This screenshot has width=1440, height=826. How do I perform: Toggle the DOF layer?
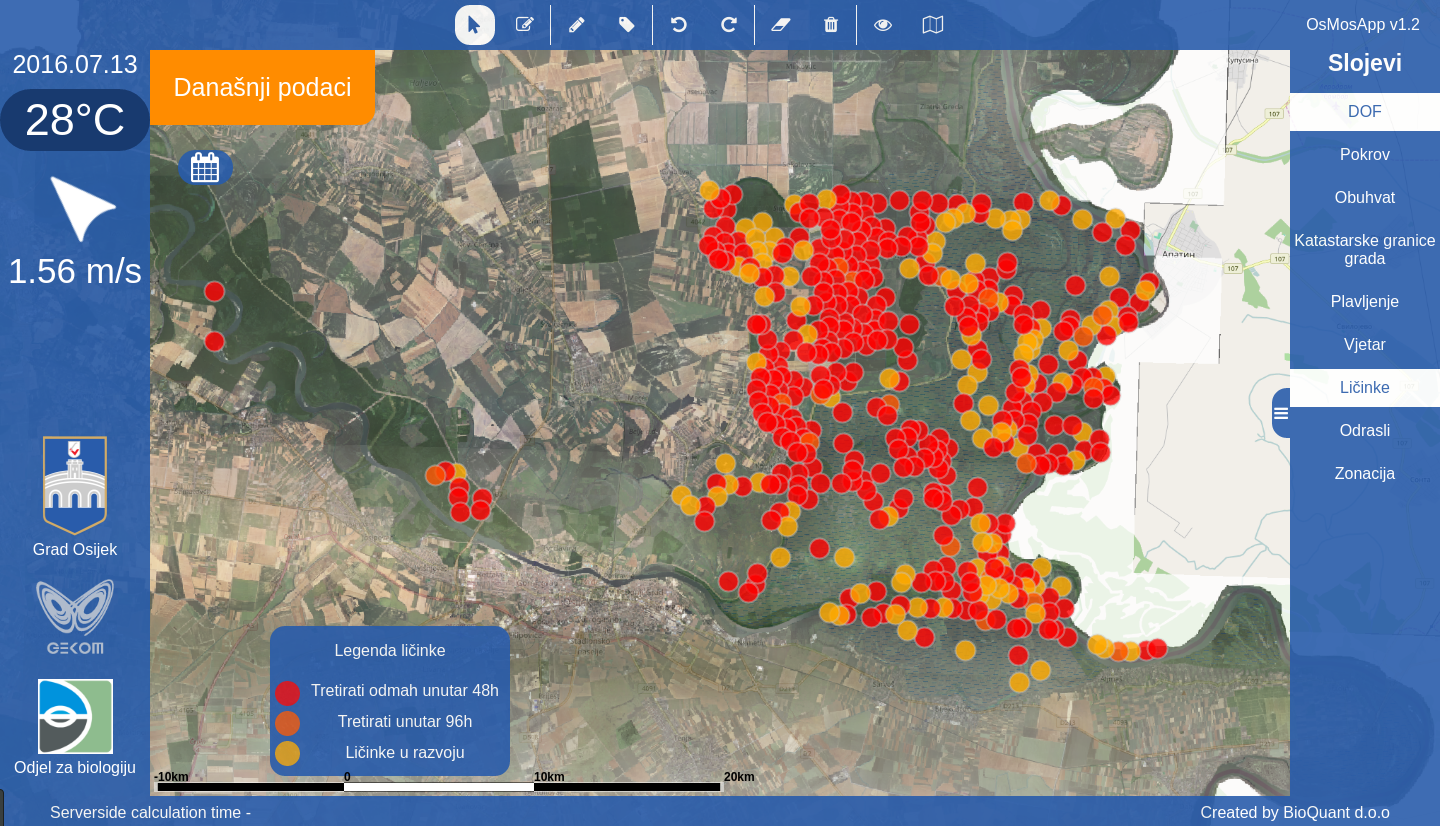coord(1364,112)
